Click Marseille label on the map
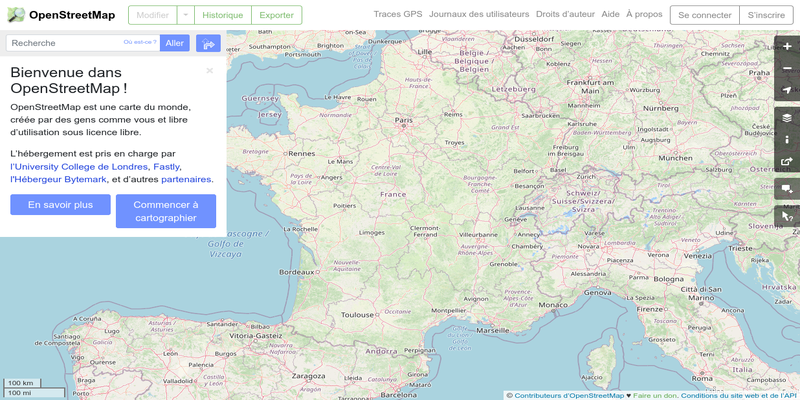This screenshot has height=400, width=800. coord(492,331)
